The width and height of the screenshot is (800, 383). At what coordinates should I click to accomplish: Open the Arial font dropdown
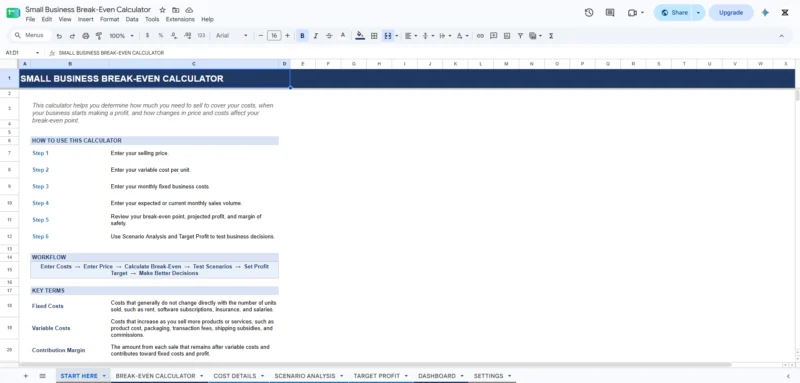tap(232, 36)
